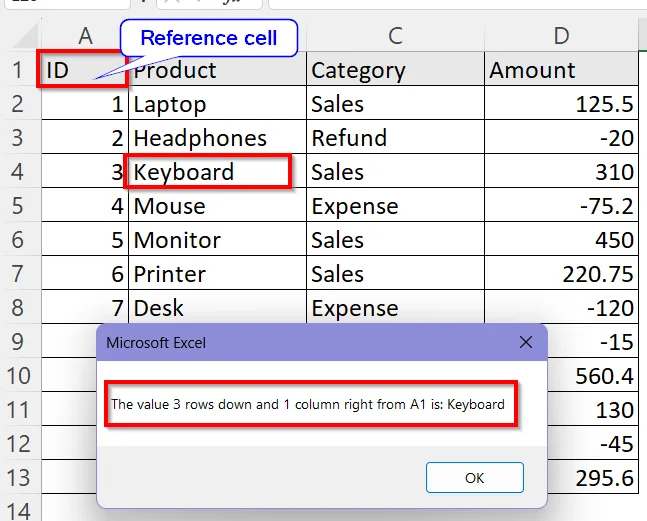The height and width of the screenshot is (521, 647).
Task: Select the Laptop cell
Action: point(217,103)
